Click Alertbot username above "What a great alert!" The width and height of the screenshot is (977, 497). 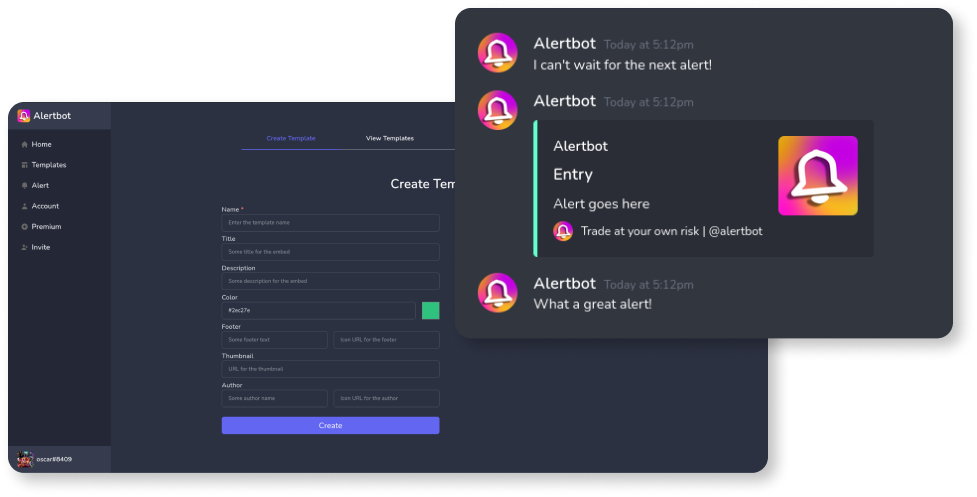[565, 283]
